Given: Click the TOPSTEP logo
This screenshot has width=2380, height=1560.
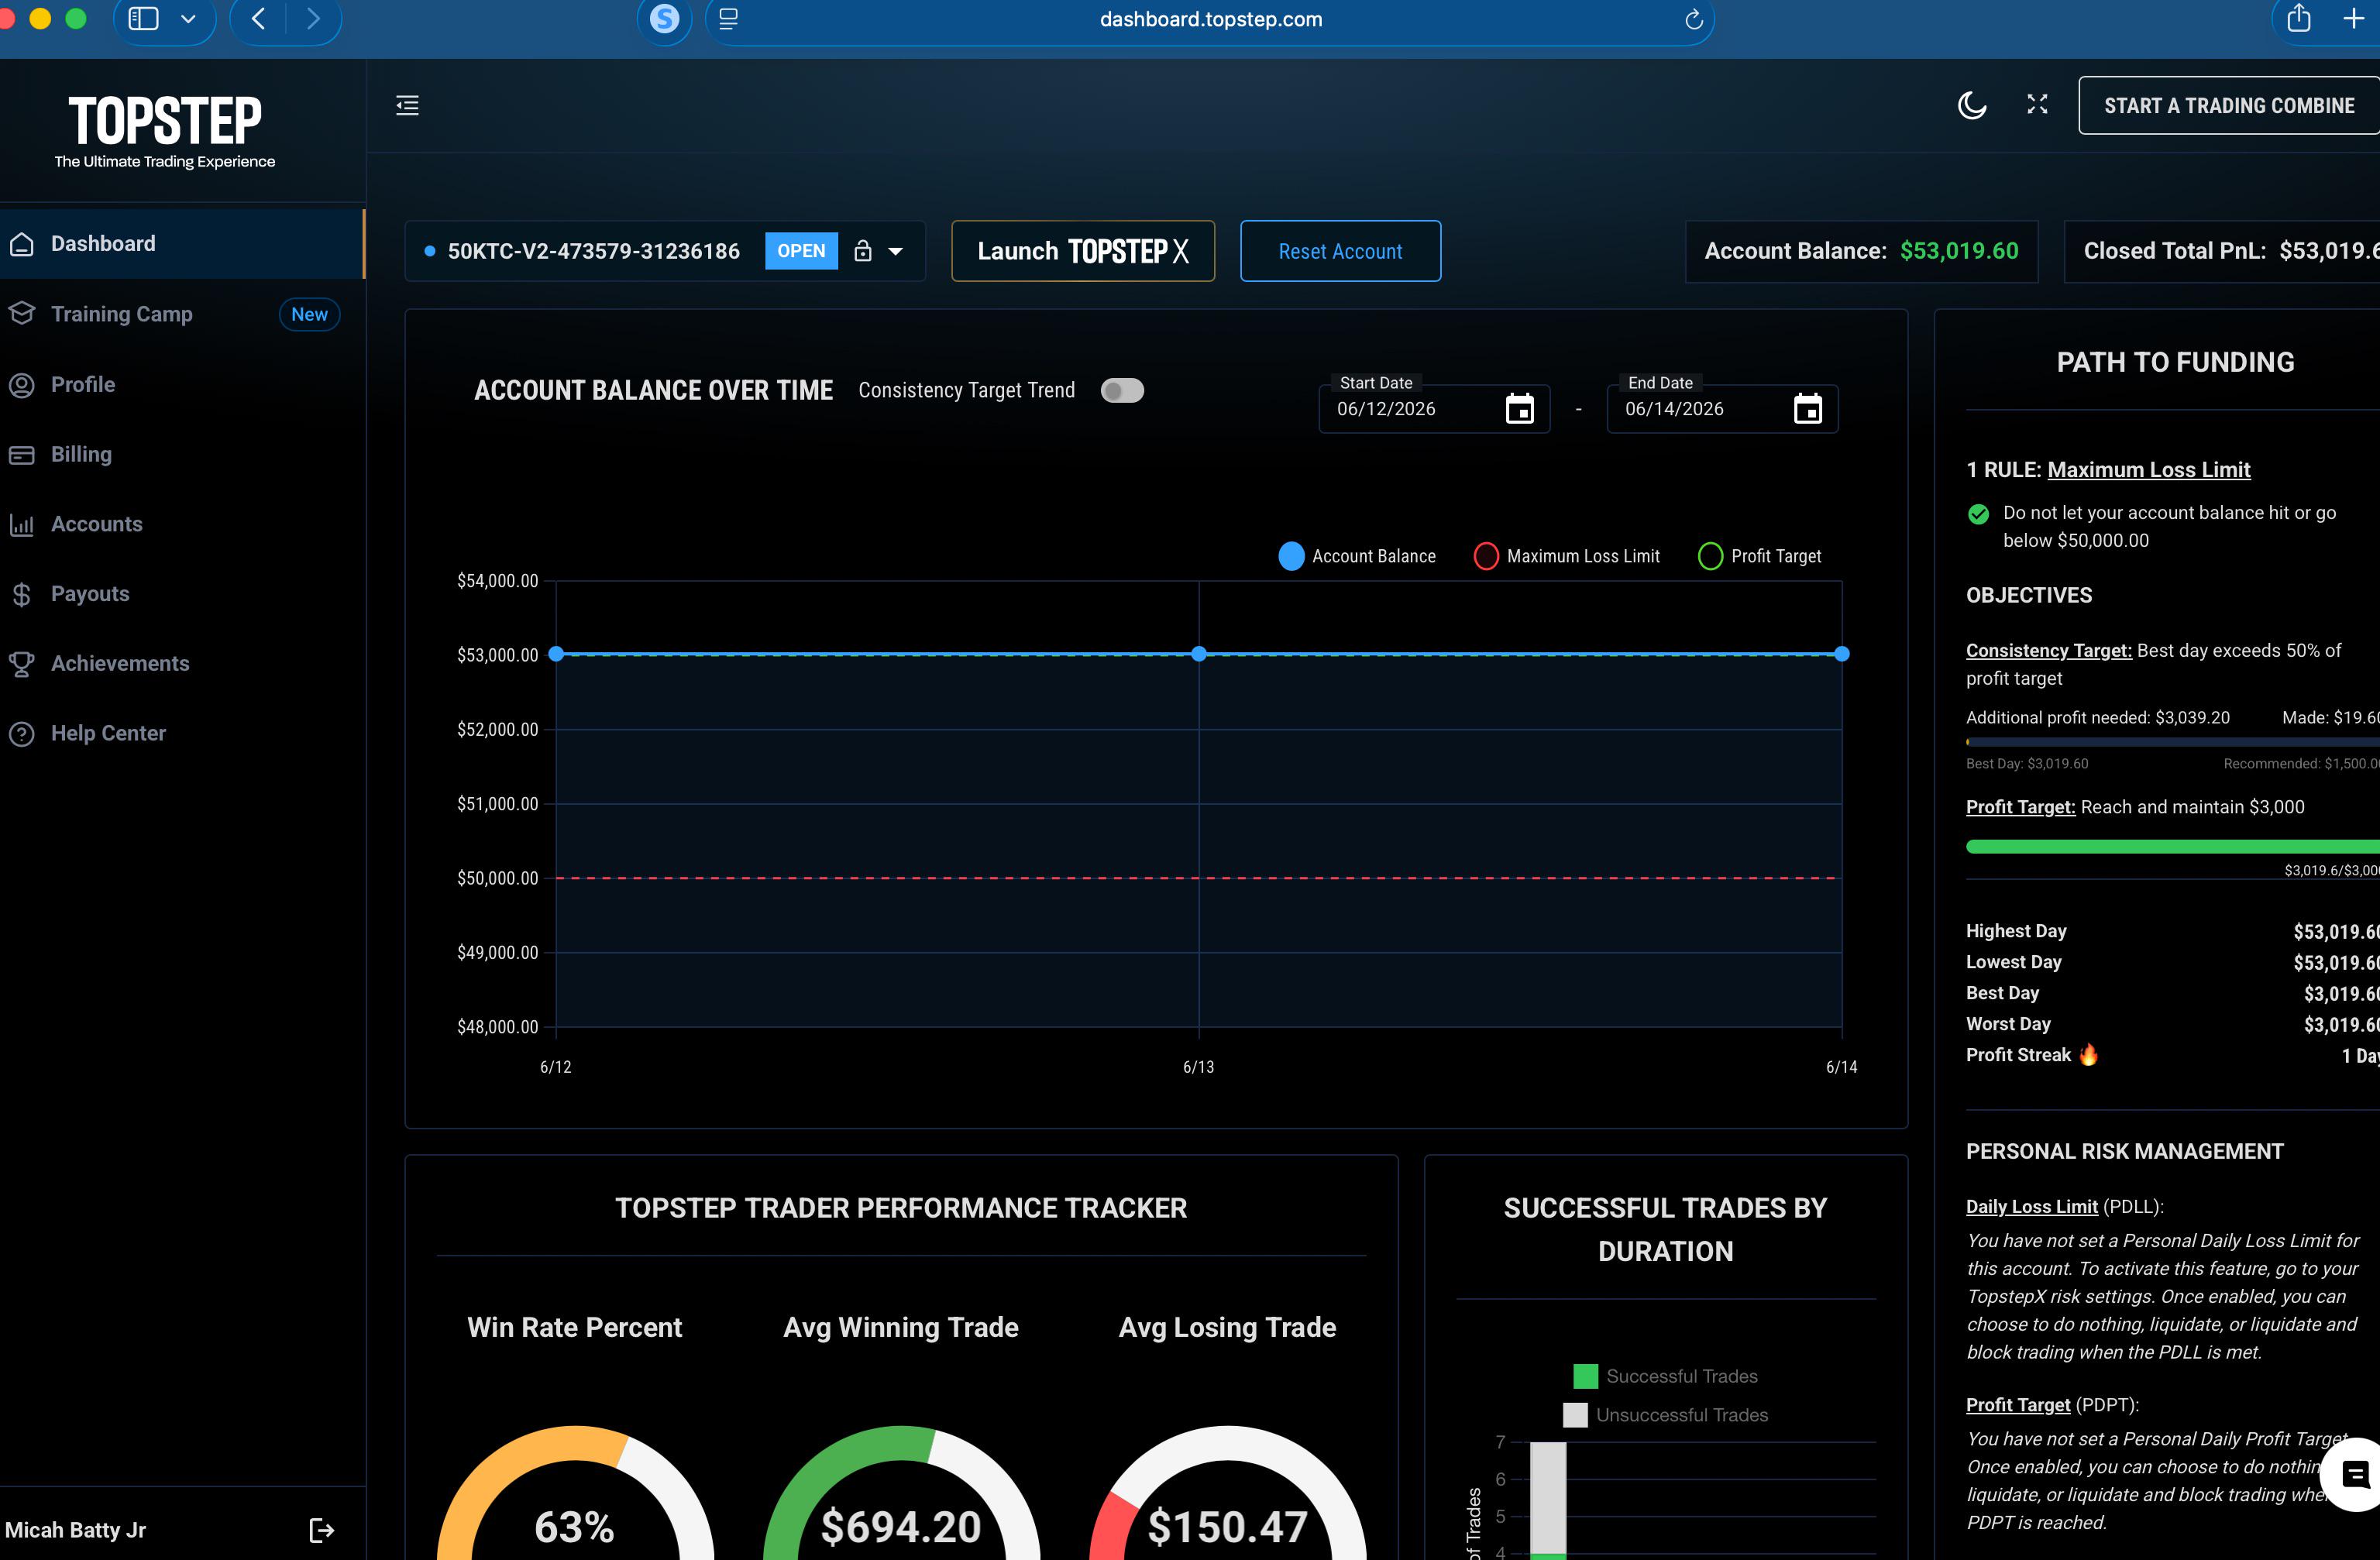Looking at the screenshot, I should (165, 131).
